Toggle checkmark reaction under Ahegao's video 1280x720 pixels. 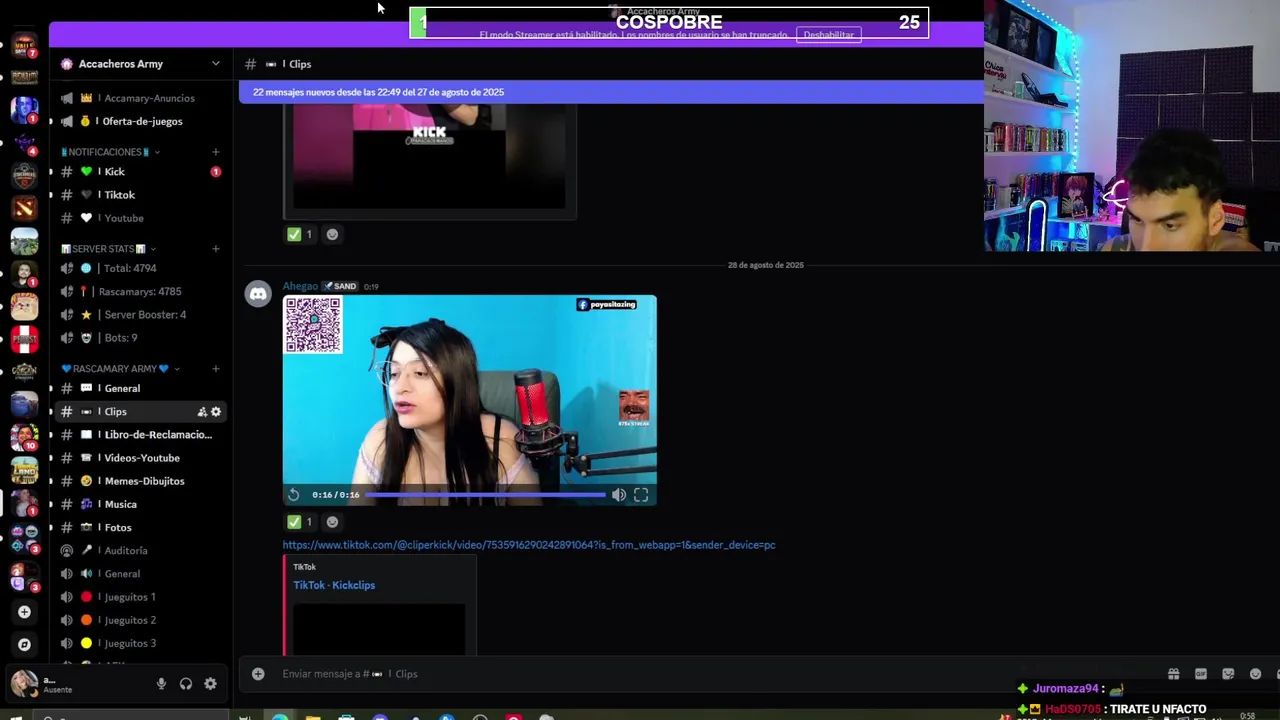[x=301, y=522]
